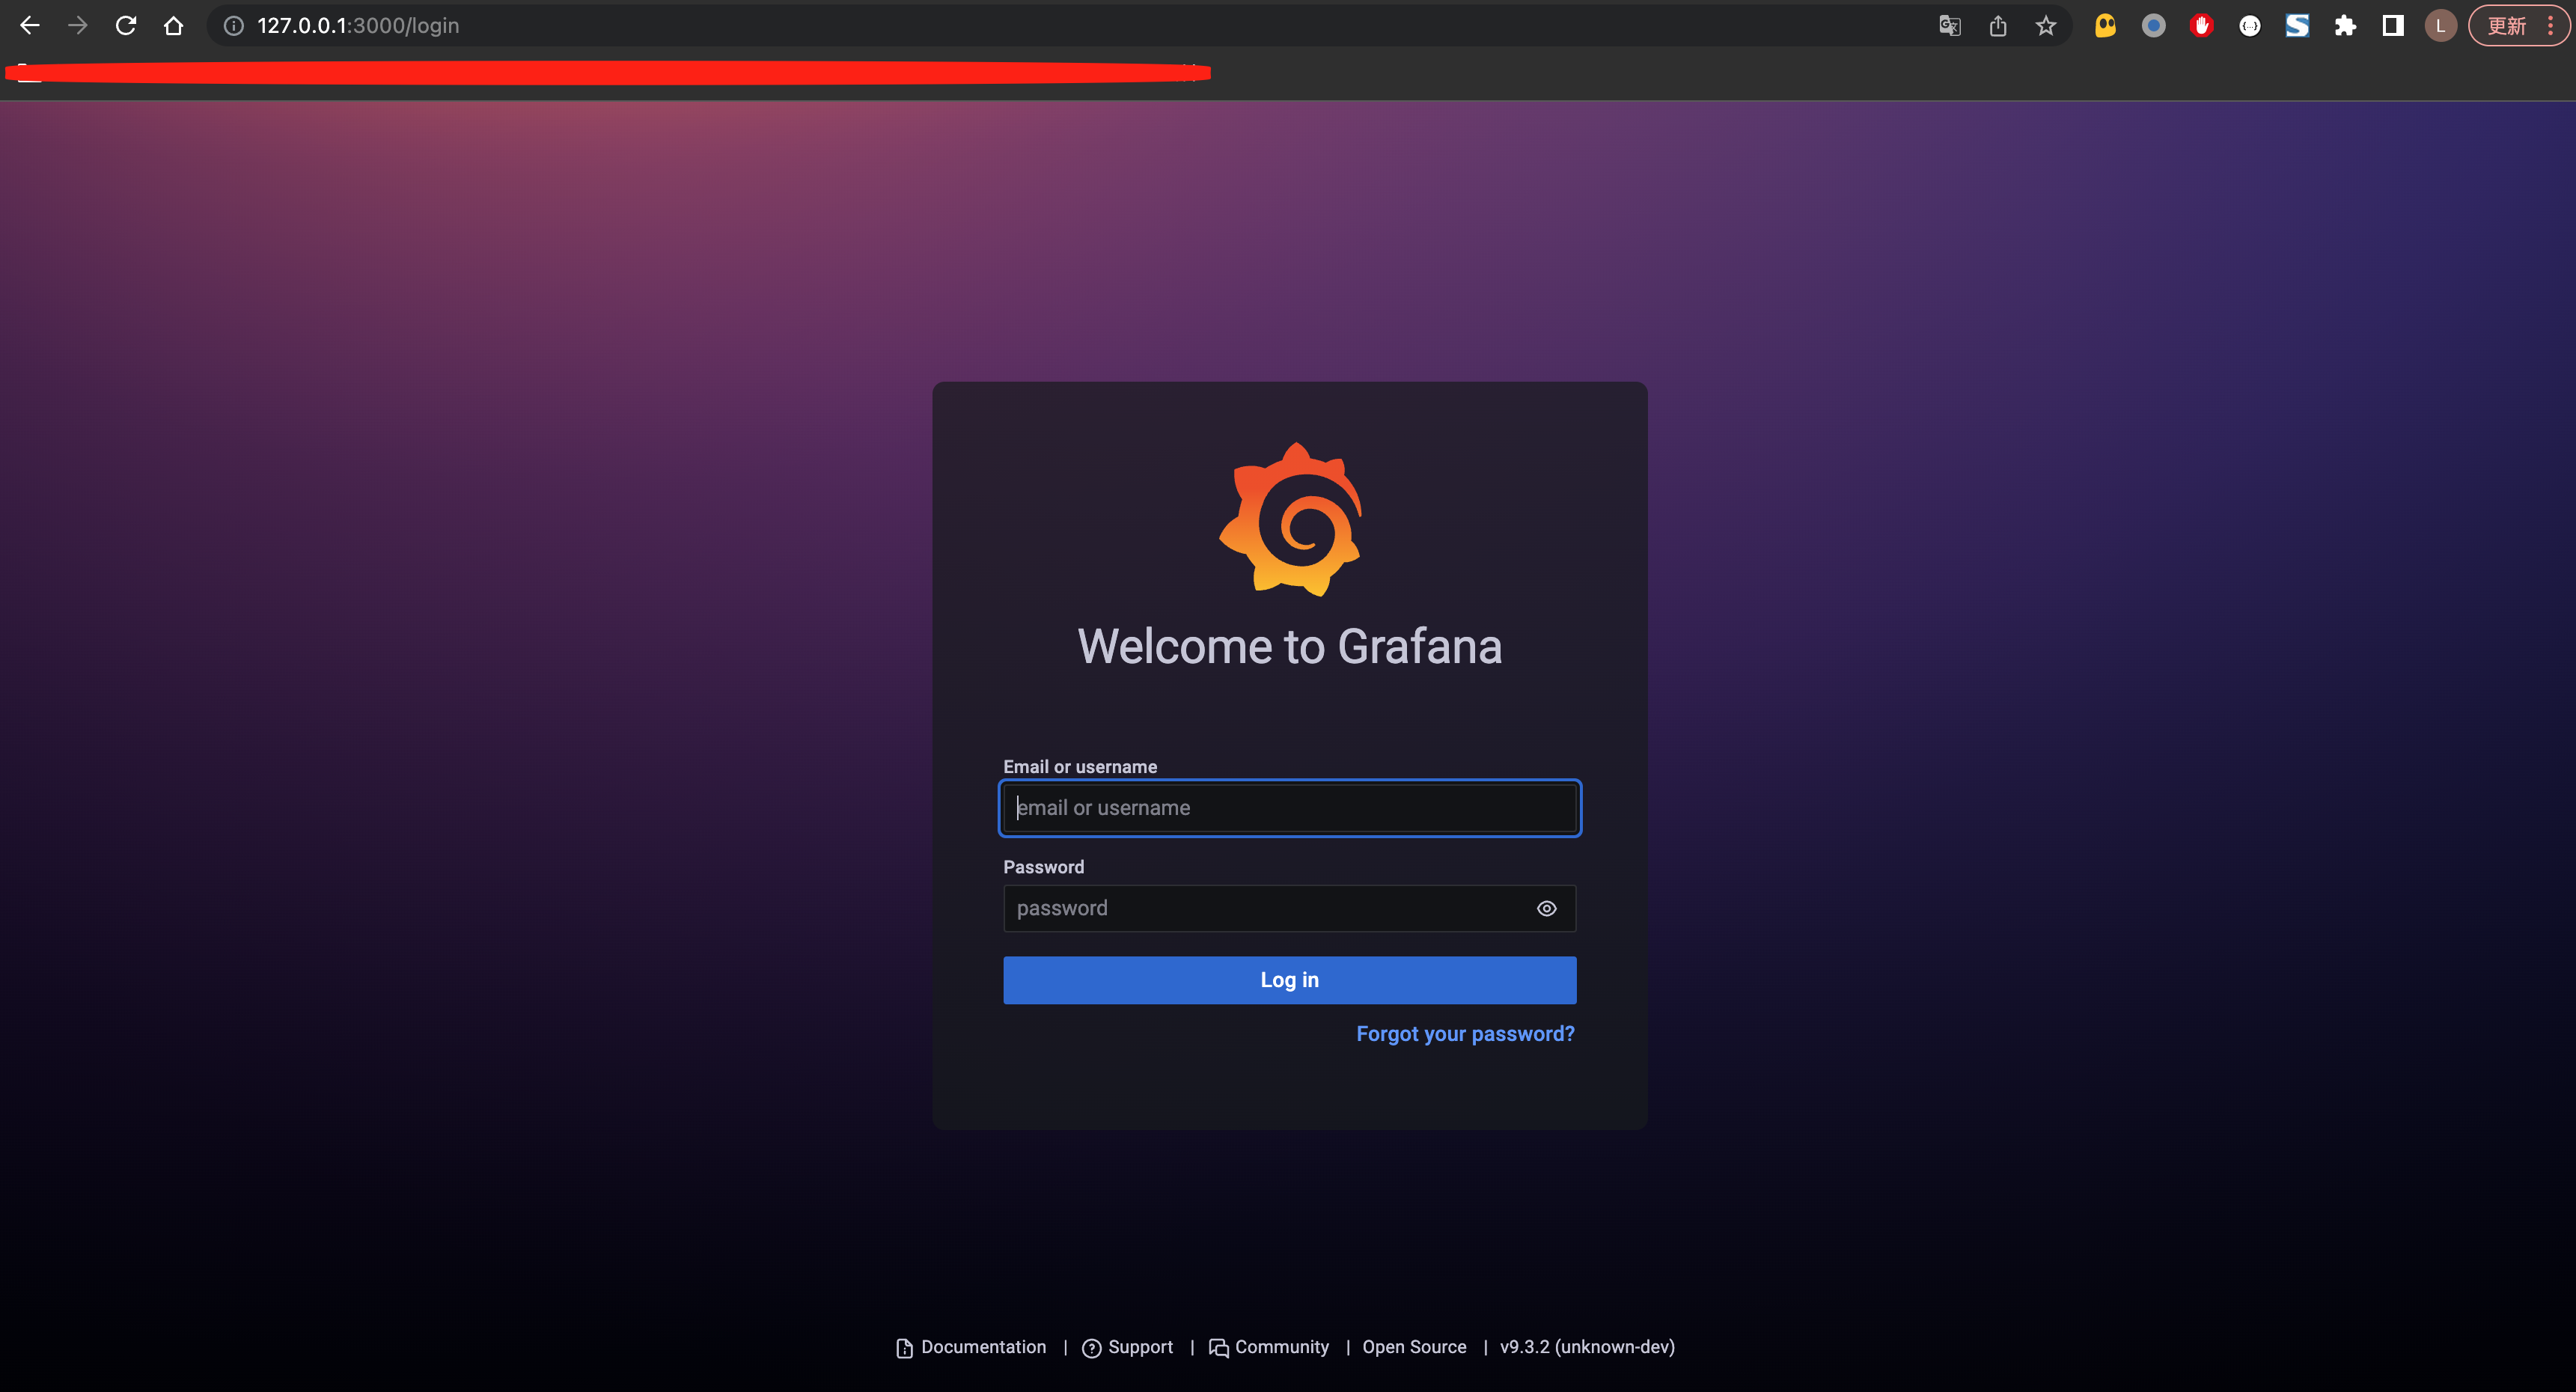Click the Password field label
2576x1392 pixels.
tap(1043, 867)
